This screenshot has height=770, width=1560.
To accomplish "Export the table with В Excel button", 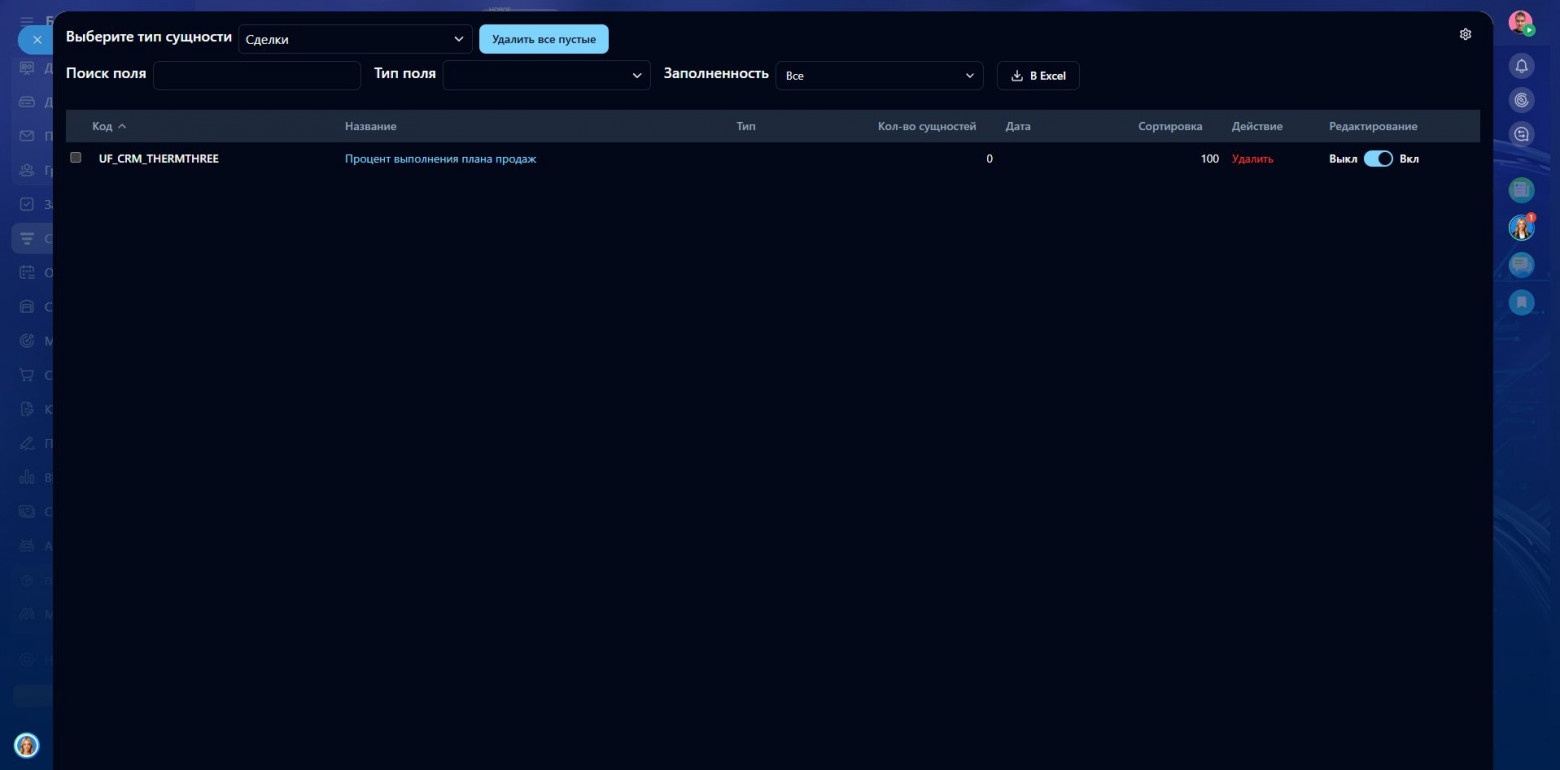I will [1038, 75].
